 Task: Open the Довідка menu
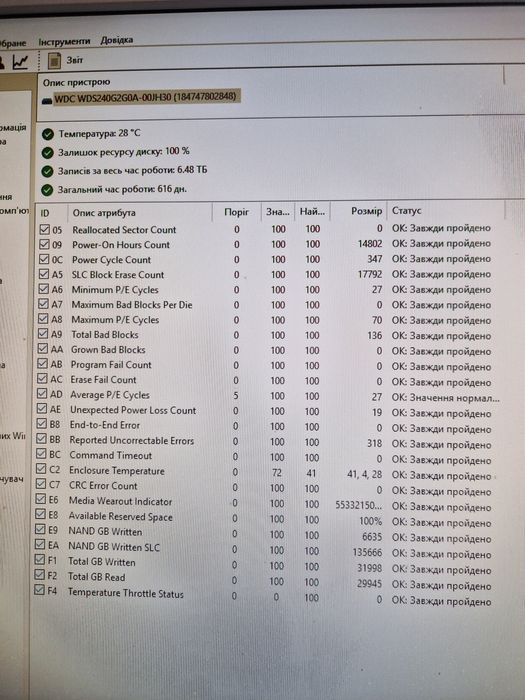(x=117, y=40)
